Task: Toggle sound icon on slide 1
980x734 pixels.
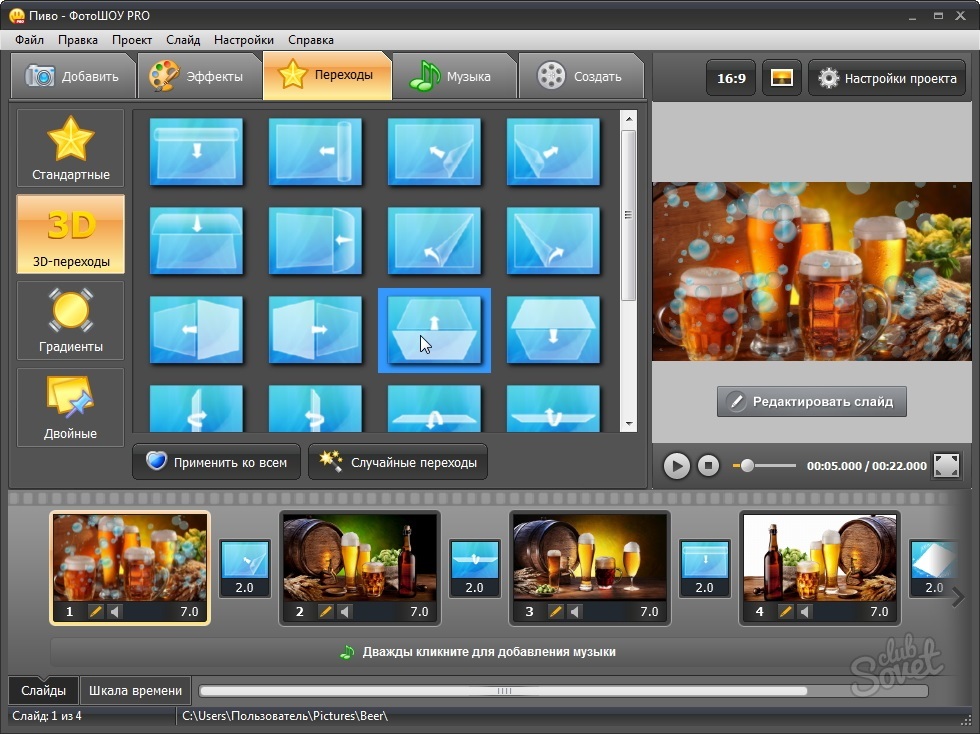Action: (115, 612)
